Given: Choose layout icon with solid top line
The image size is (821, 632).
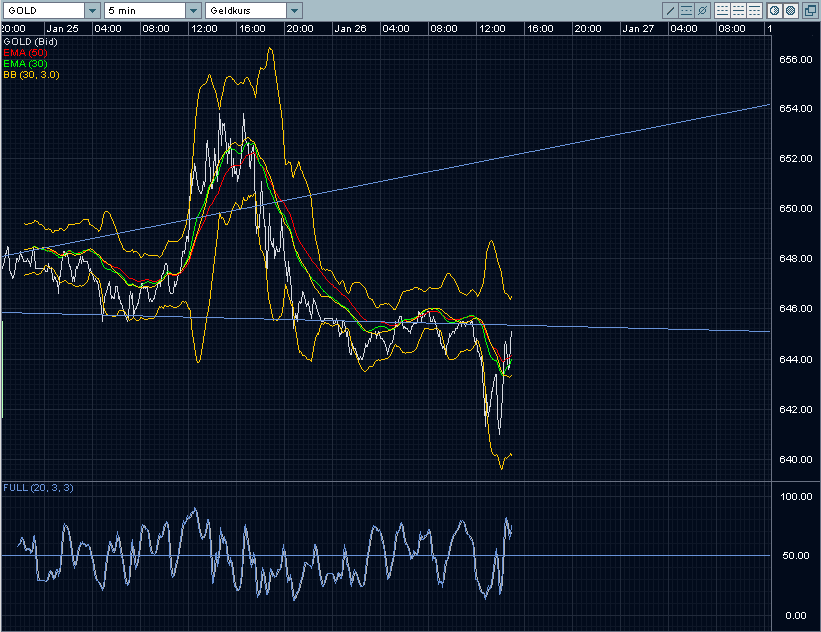Looking at the screenshot, I should click(x=753, y=10).
